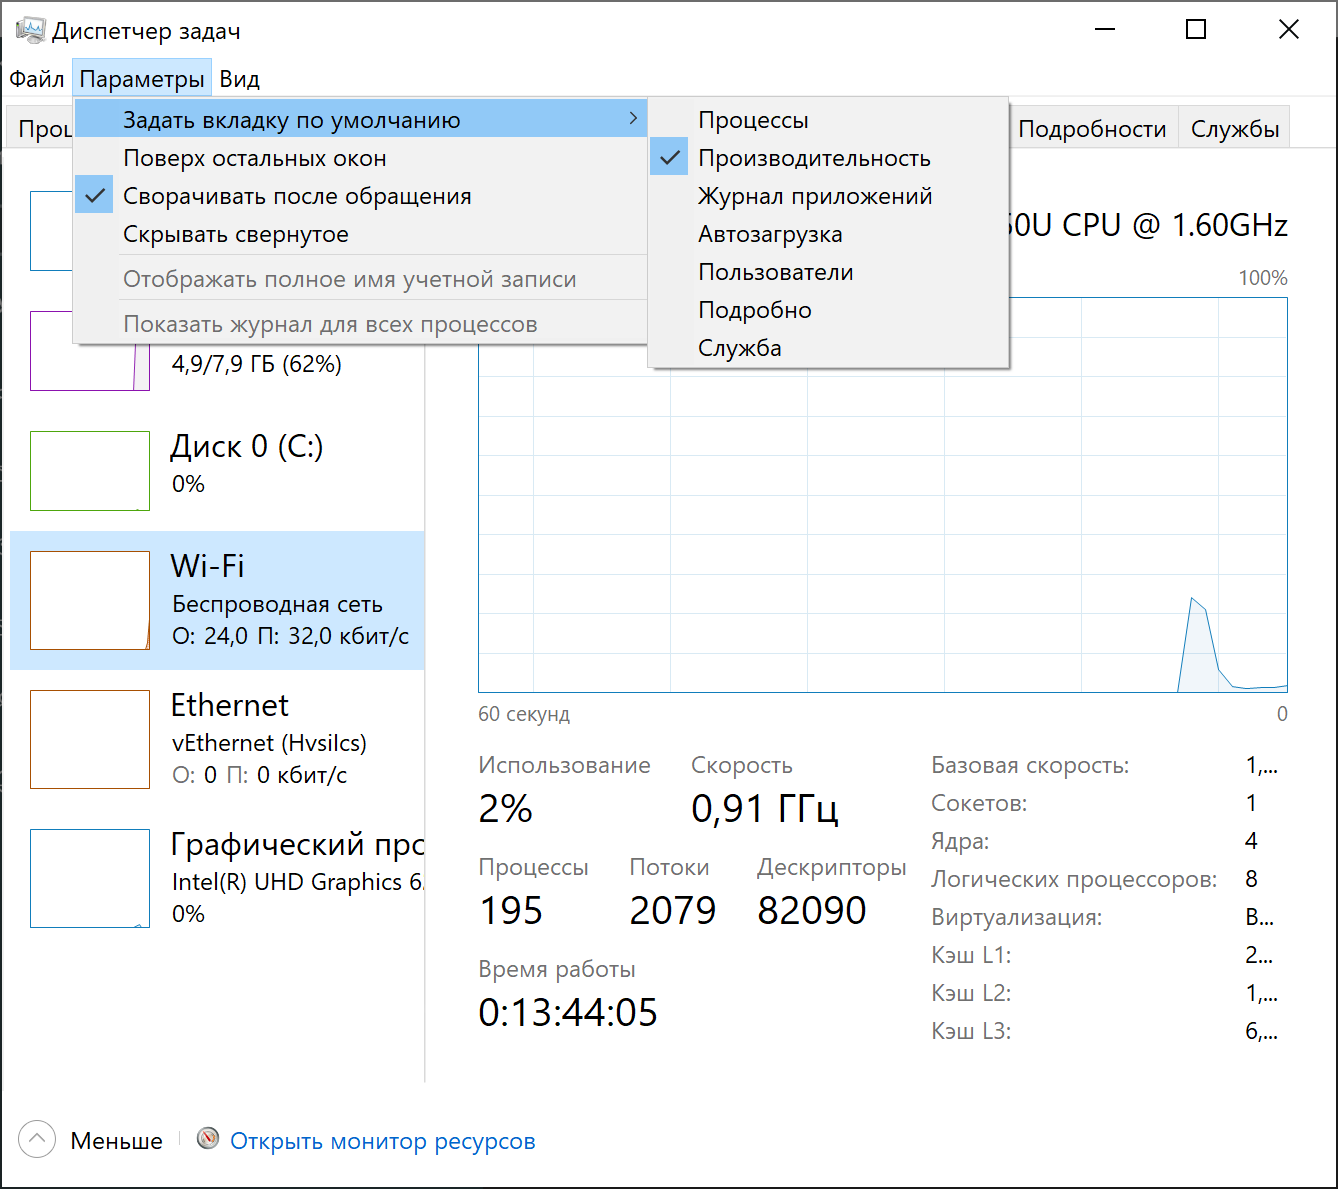
Task: Choose Процессы as default tab
Action: pyautogui.click(x=753, y=120)
